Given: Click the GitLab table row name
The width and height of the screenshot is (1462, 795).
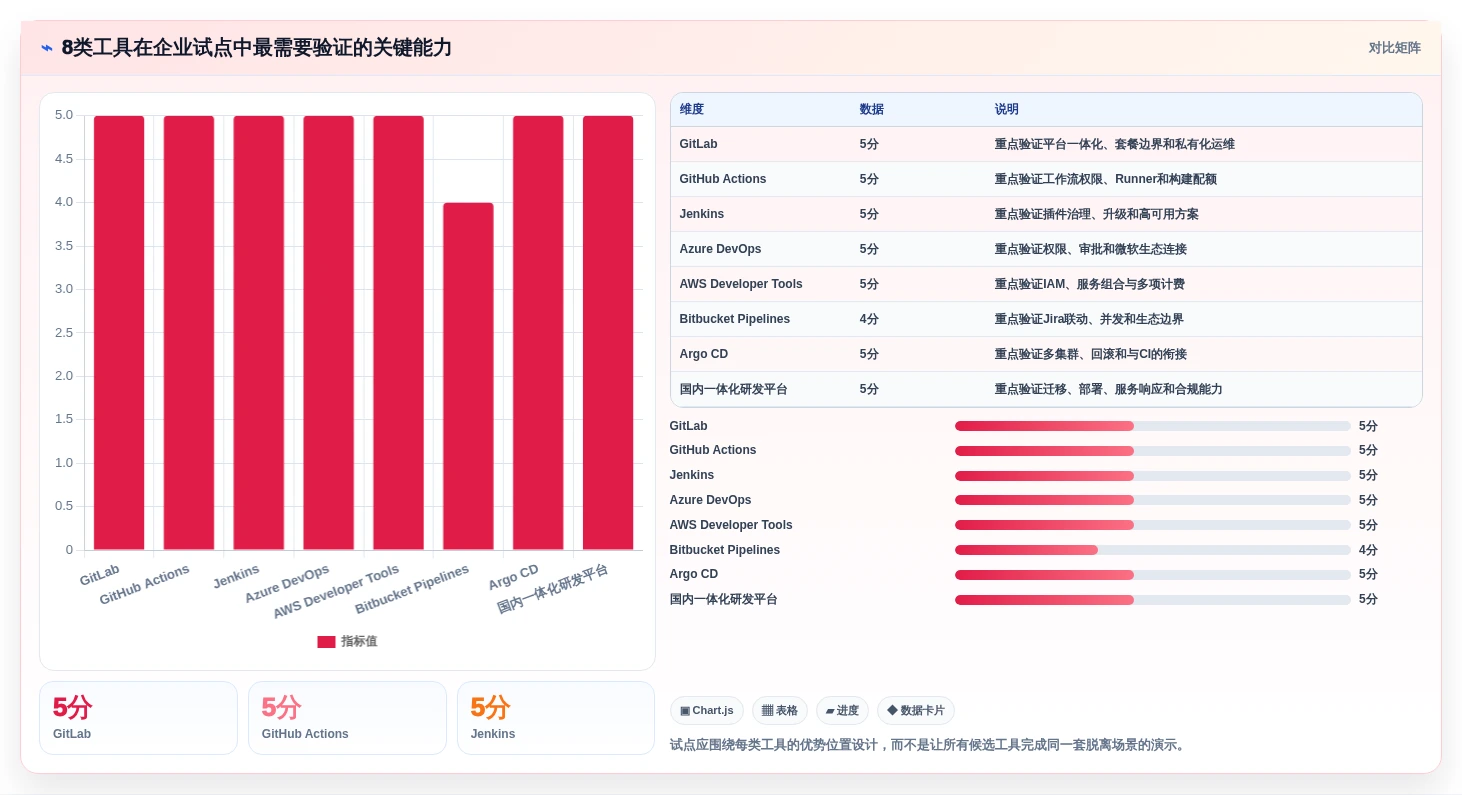Looking at the screenshot, I should 698,144.
